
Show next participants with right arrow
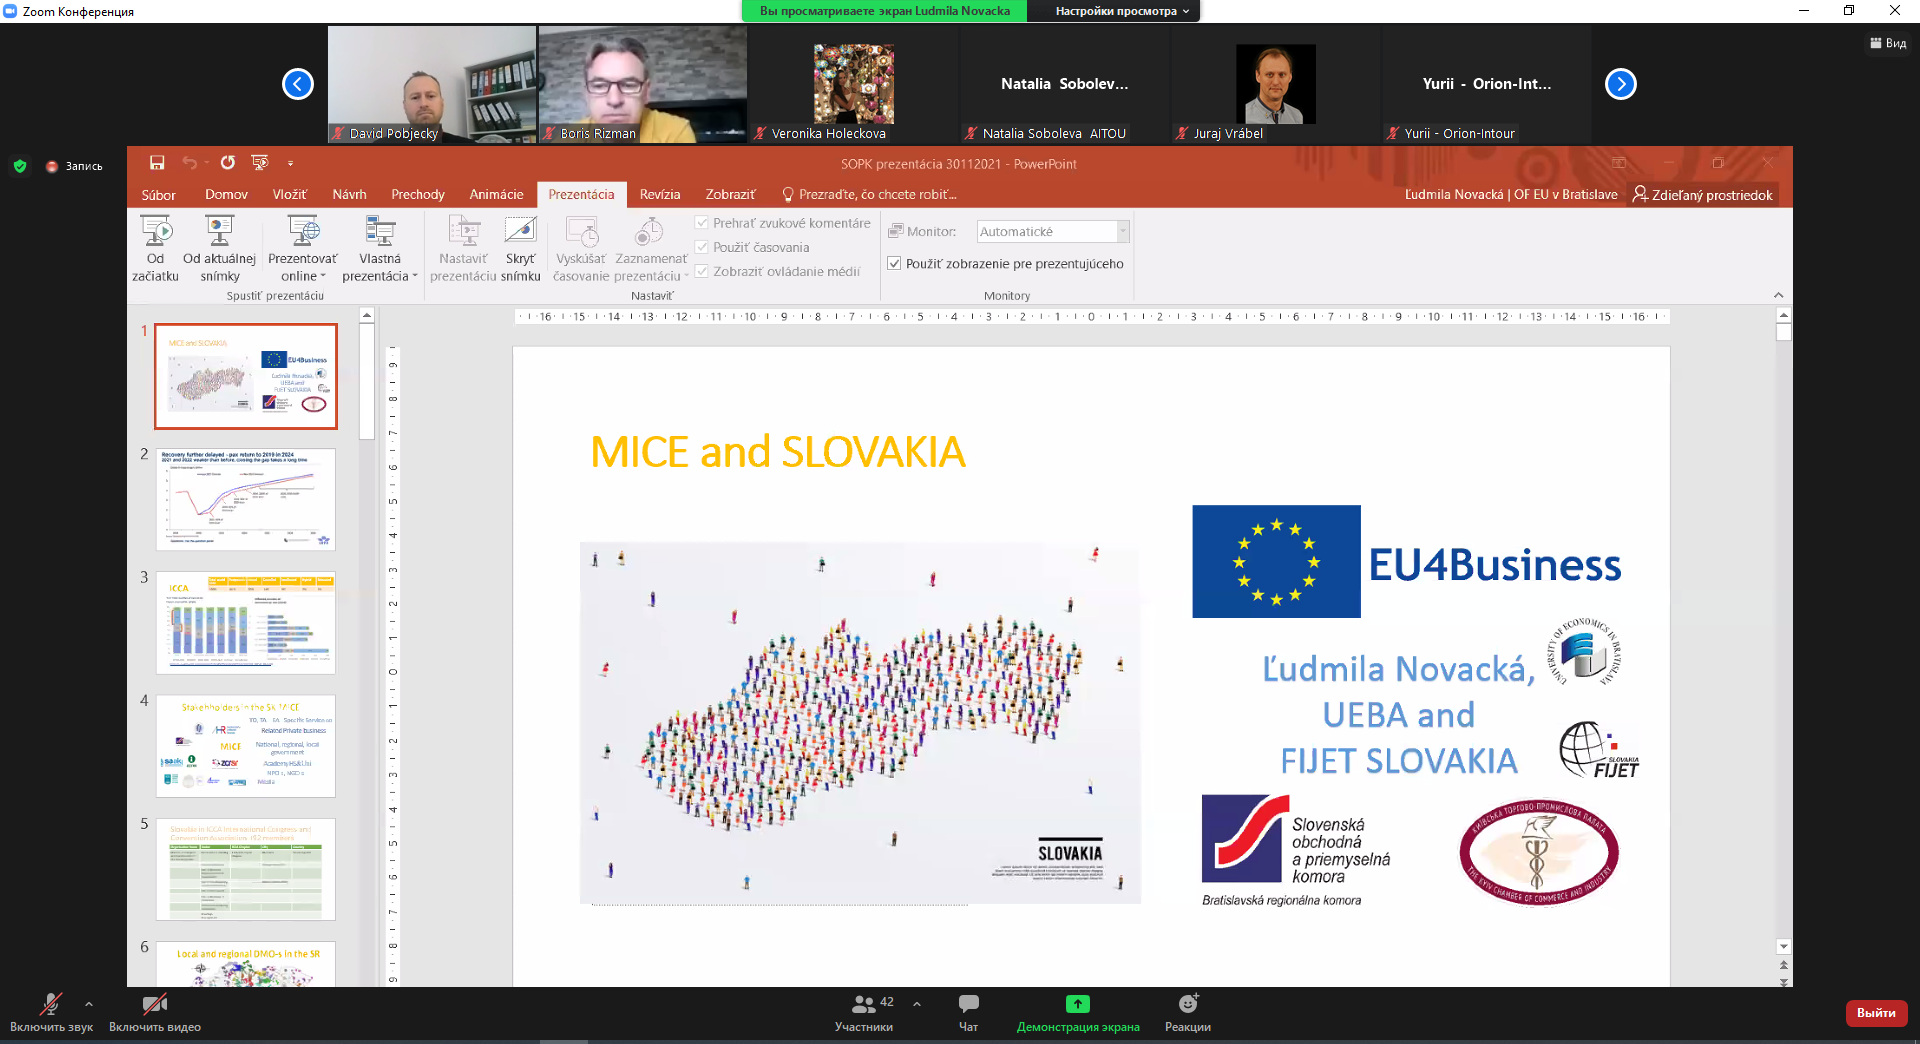1620,84
